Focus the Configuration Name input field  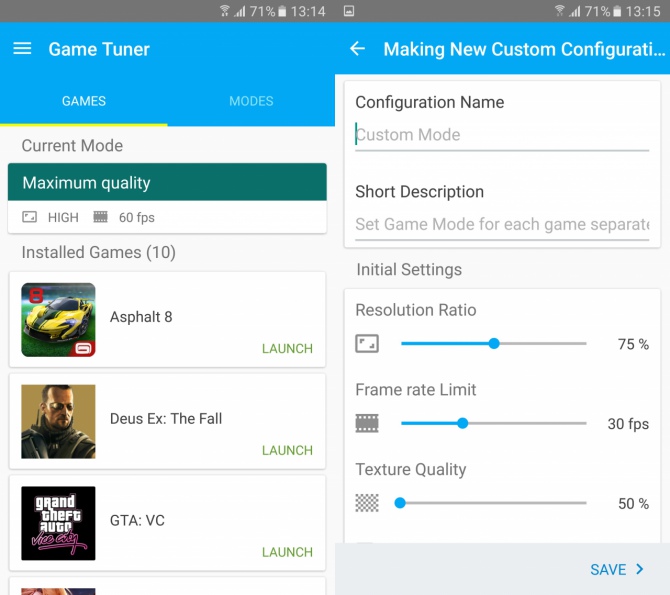[502, 135]
